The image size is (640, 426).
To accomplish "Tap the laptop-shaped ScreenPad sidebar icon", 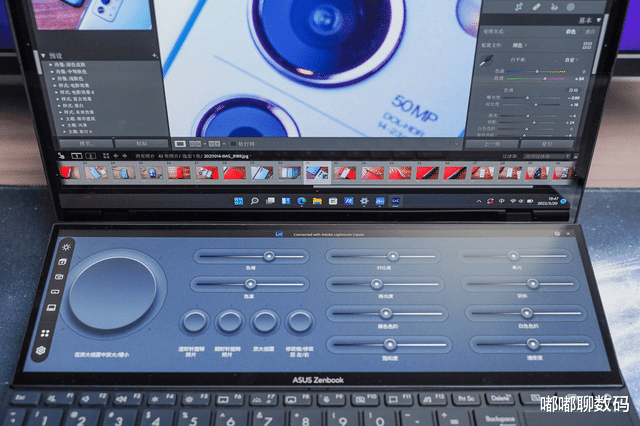I will (51, 308).
